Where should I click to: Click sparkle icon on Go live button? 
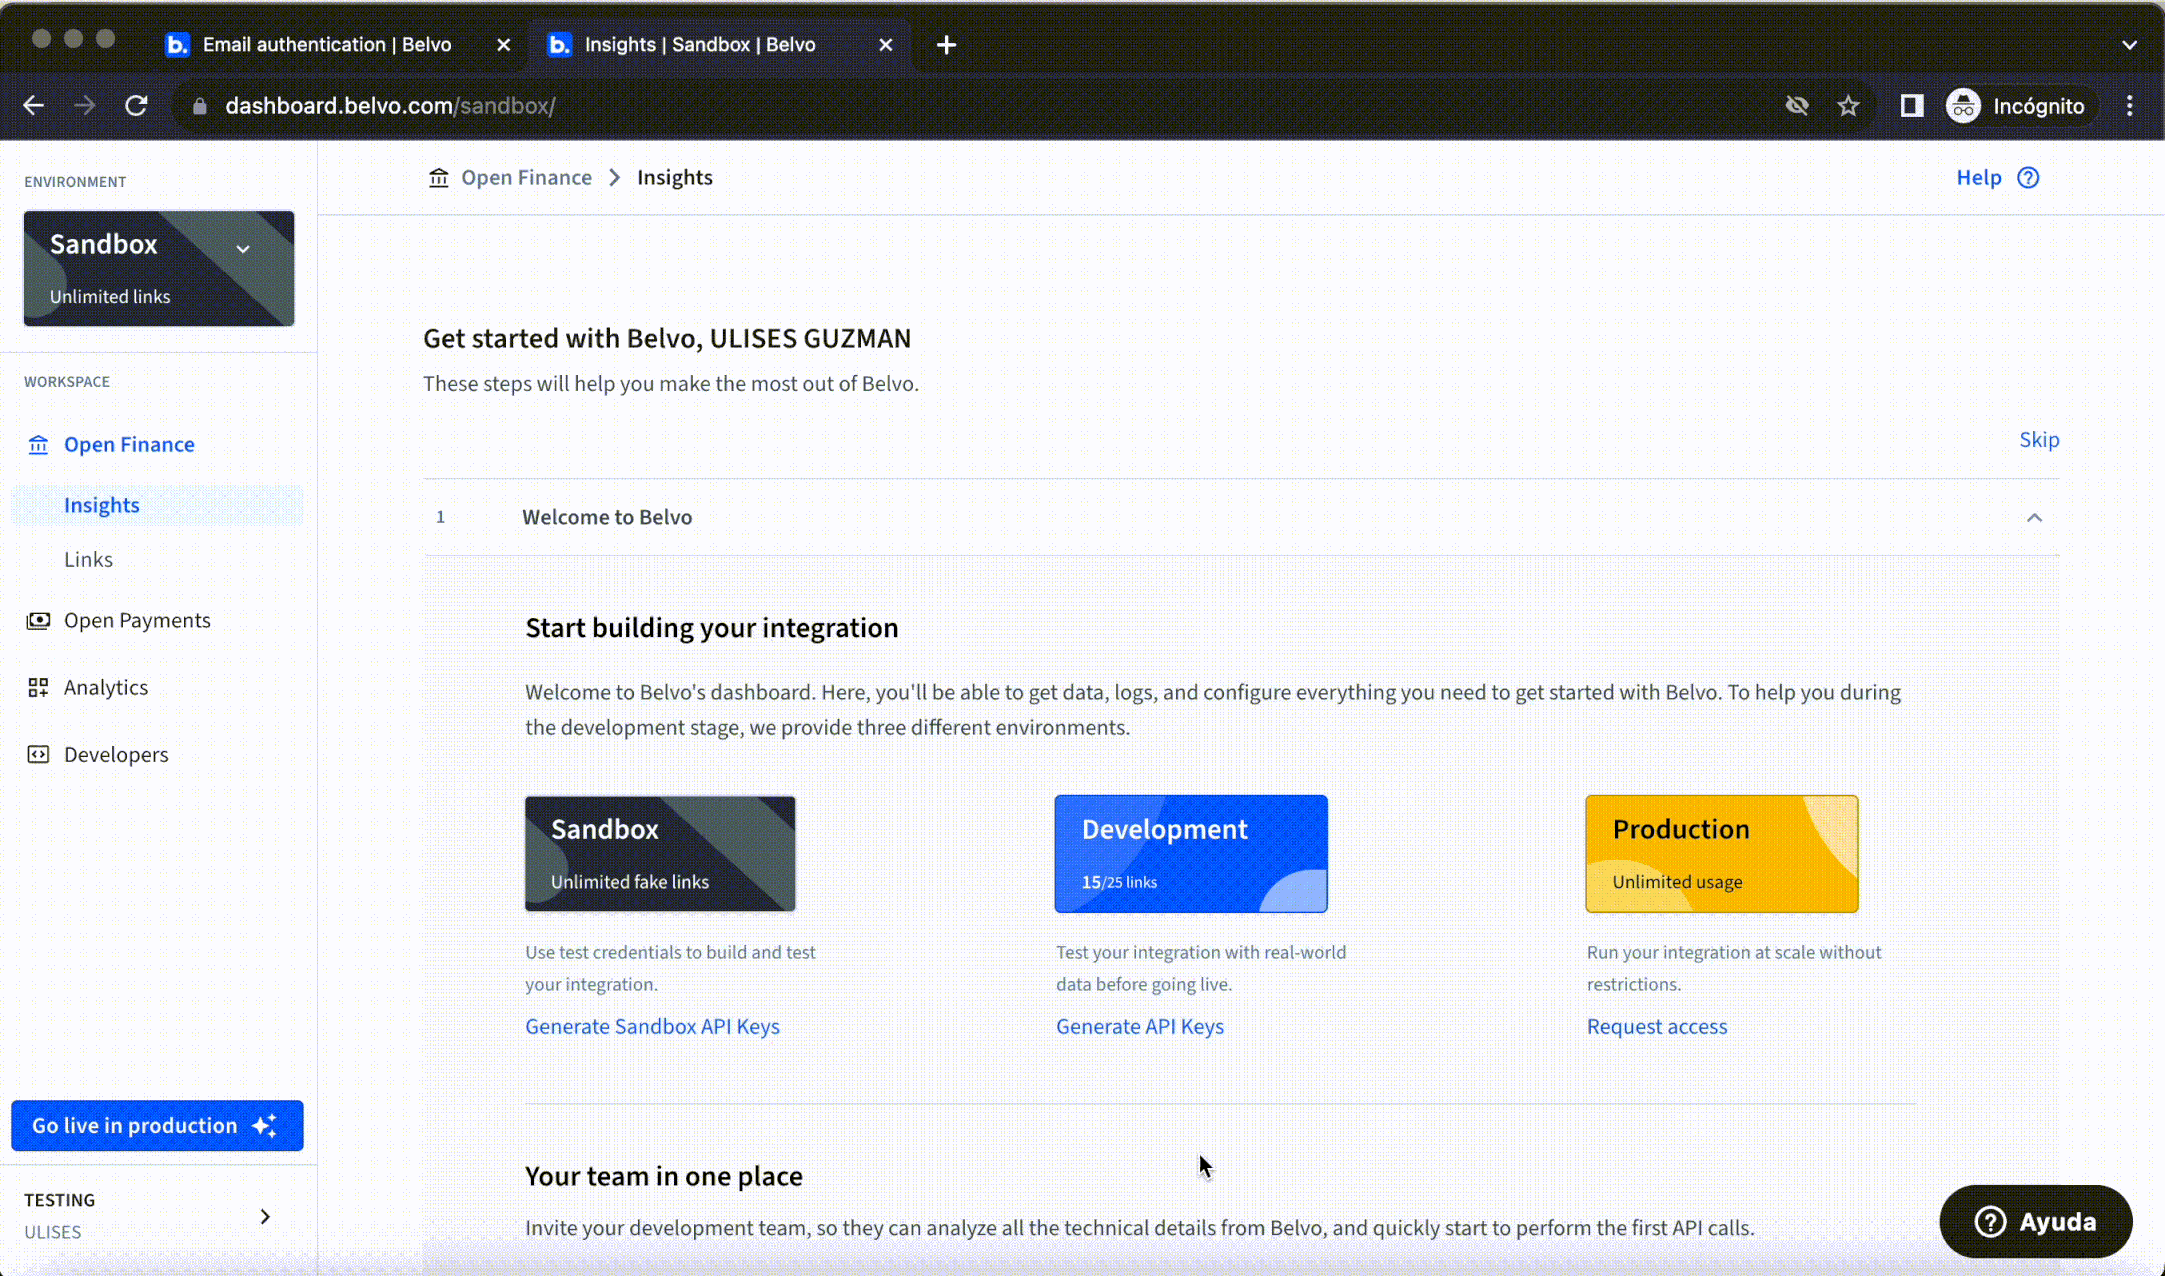click(x=265, y=1126)
